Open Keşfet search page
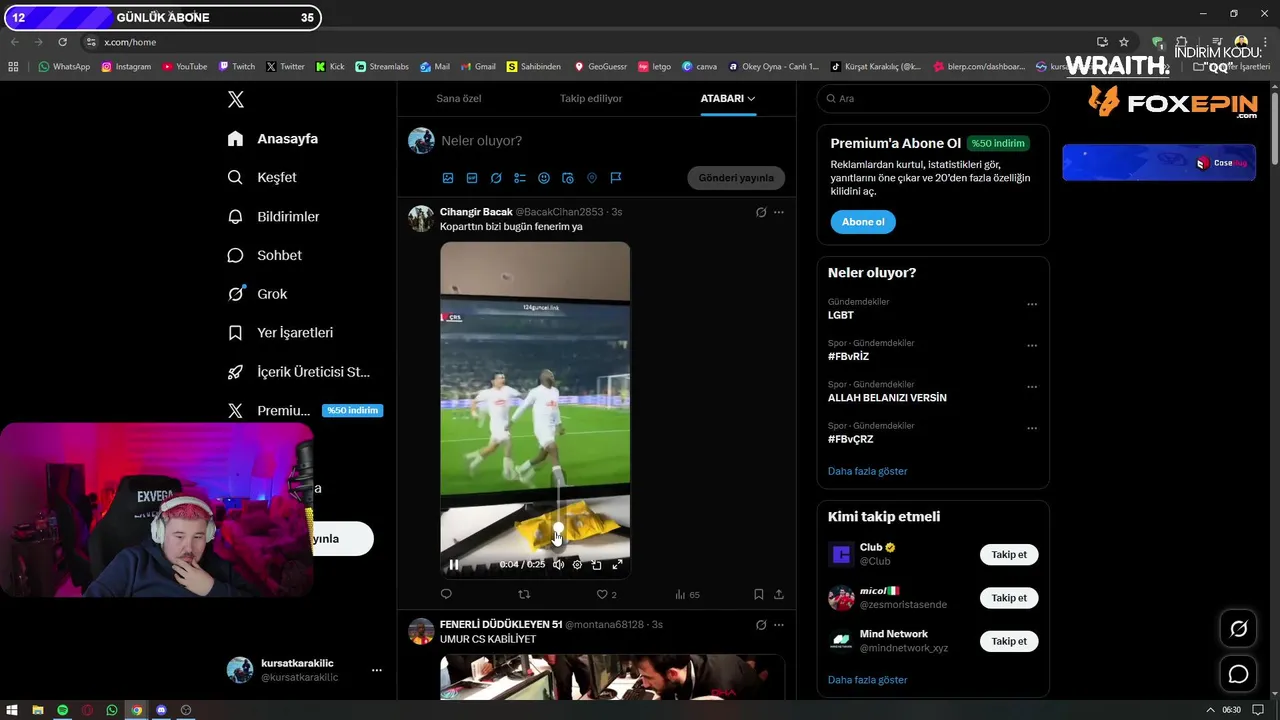The image size is (1280, 720). click(262, 177)
